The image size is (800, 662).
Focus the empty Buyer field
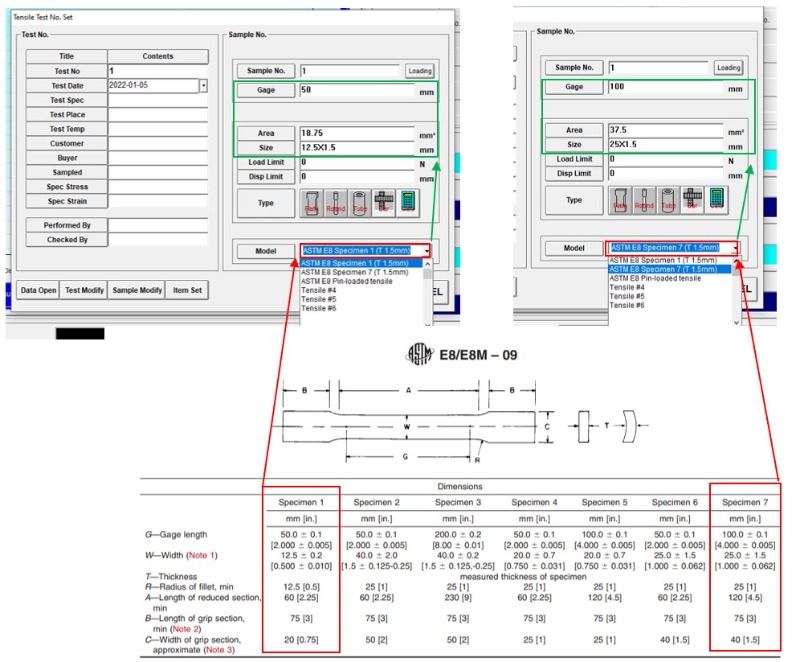pyautogui.click(x=158, y=158)
